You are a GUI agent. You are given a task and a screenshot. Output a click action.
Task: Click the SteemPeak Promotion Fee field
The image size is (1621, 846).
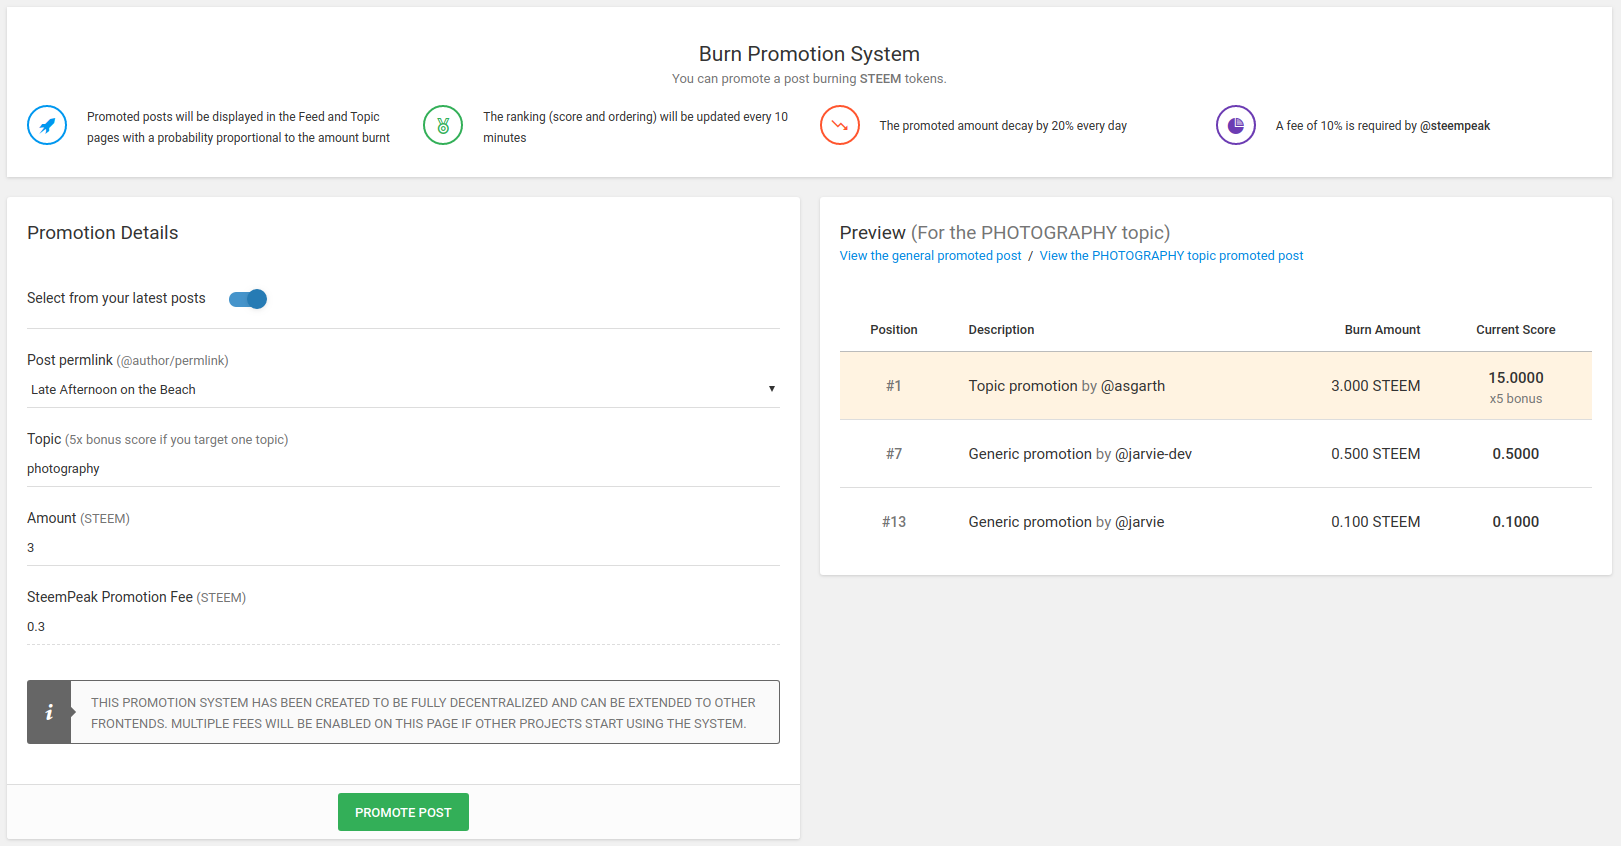(x=402, y=627)
